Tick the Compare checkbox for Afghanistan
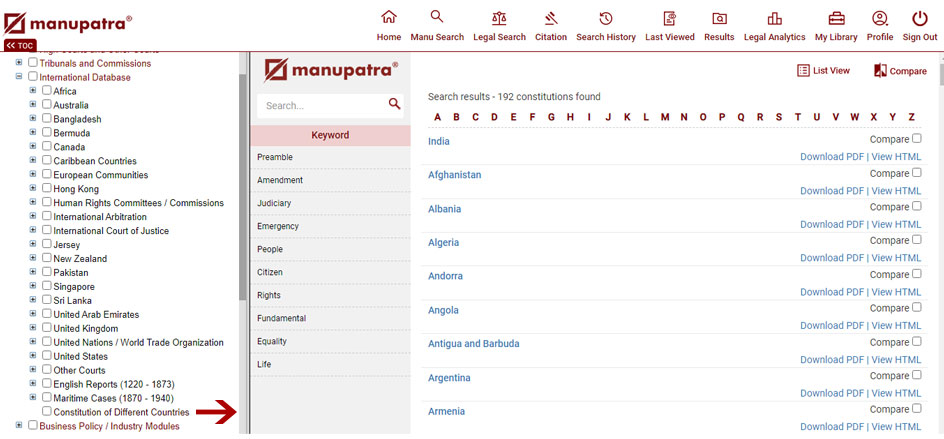Image resolution: width=944 pixels, height=439 pixels. (x=917, y=173)
